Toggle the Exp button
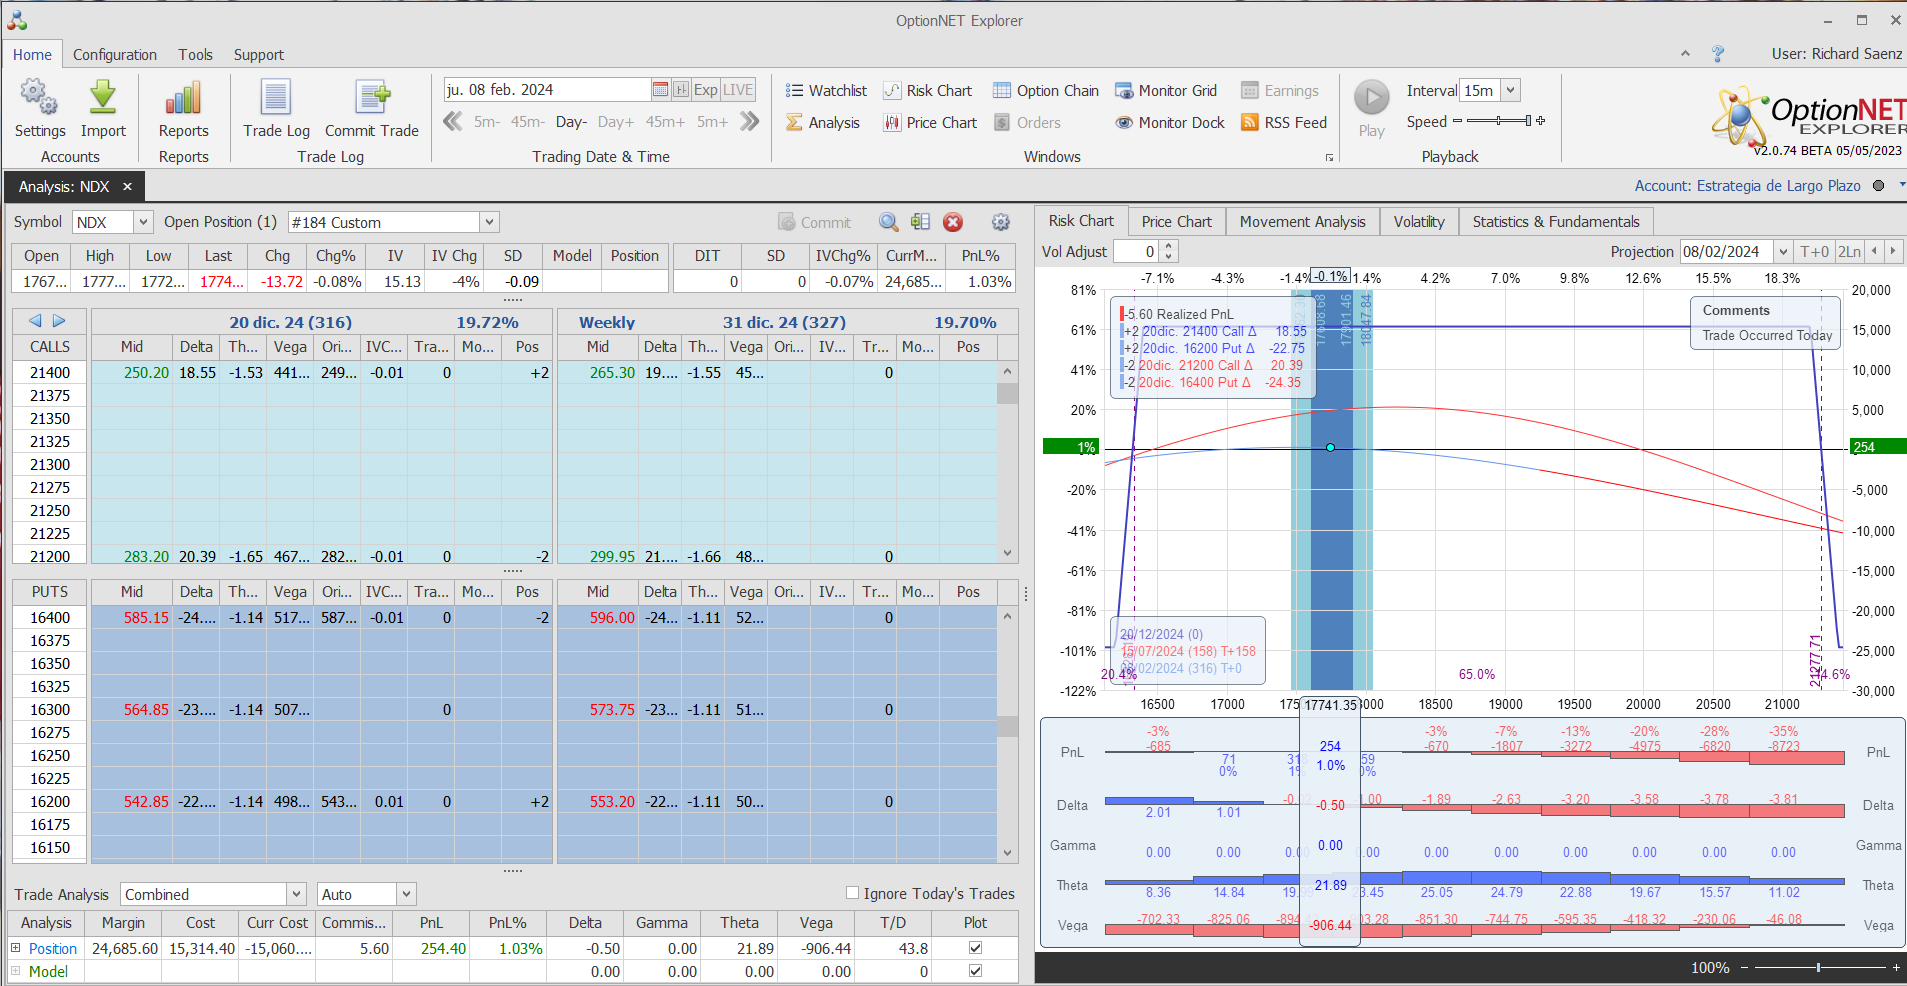The image size is (1907, 986). coord(706,90)
